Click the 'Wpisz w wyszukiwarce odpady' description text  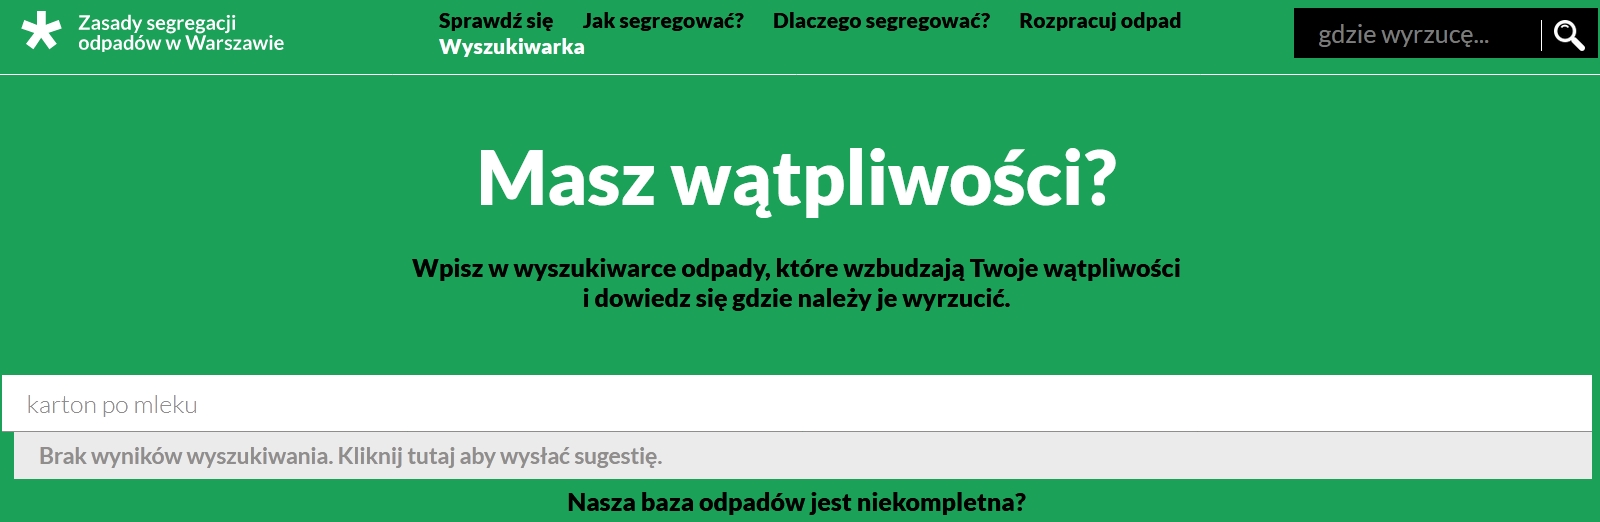pyautogui.click(x=797, y=283)
